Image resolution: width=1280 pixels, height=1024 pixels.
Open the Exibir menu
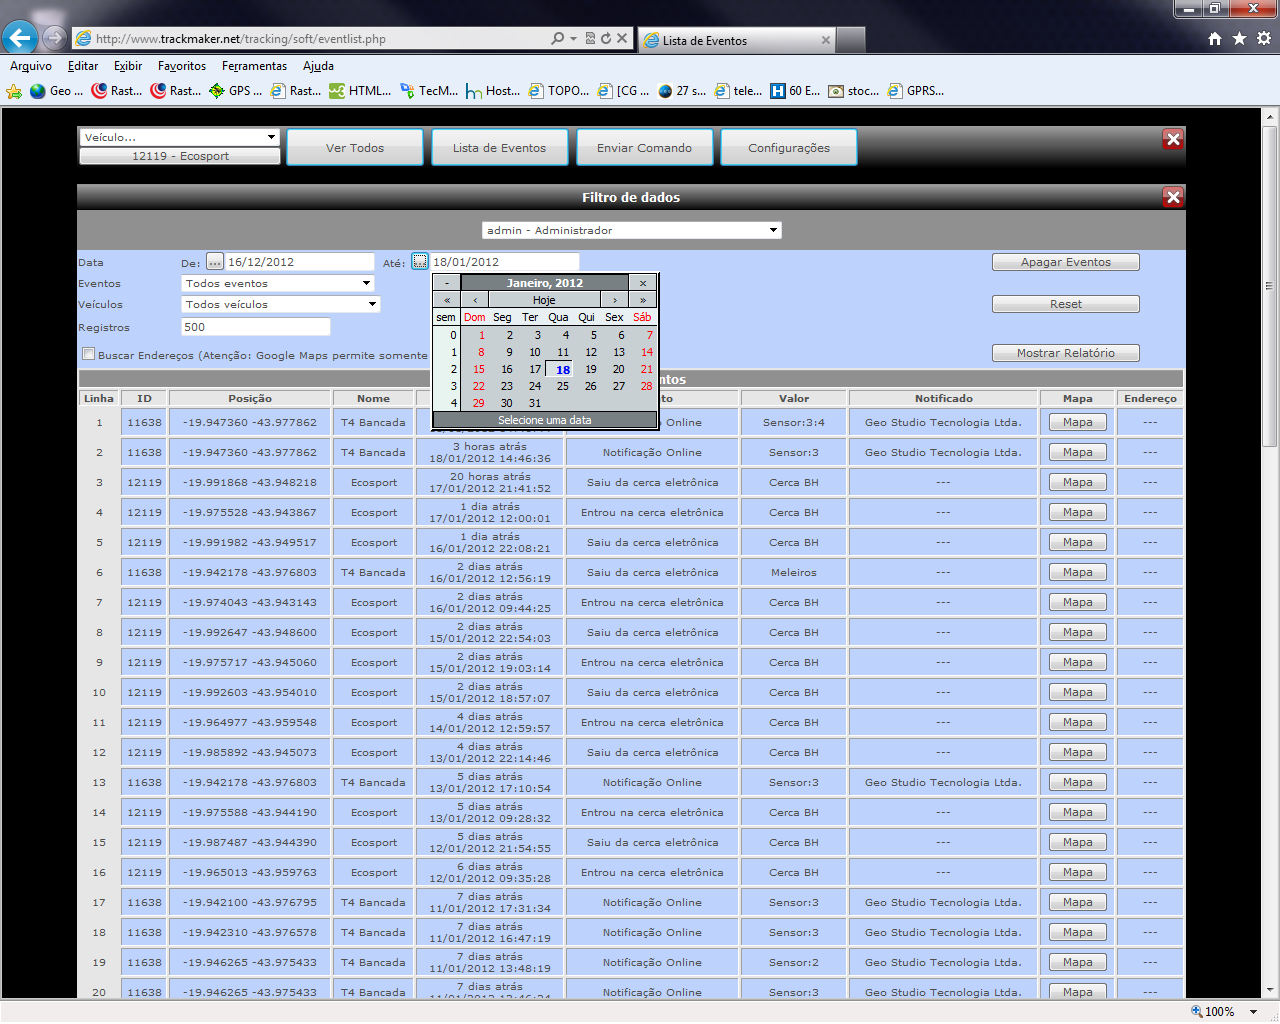pyautogui.click(x=128, y=66)
